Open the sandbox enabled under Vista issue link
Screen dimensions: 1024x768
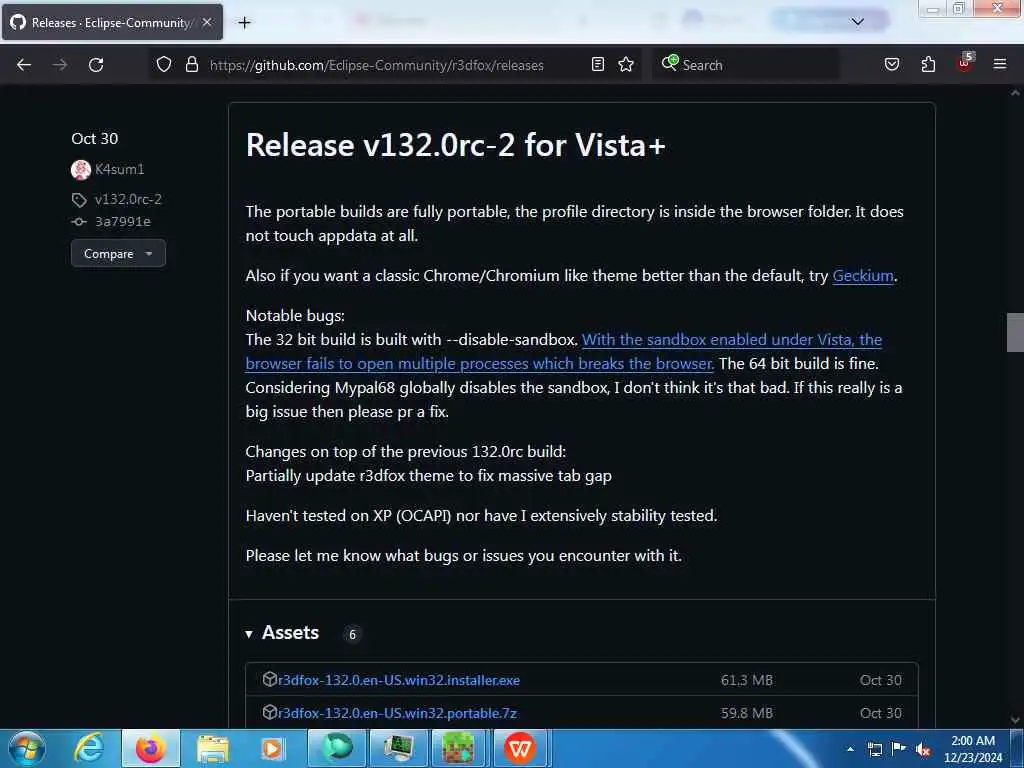point(564,351)
